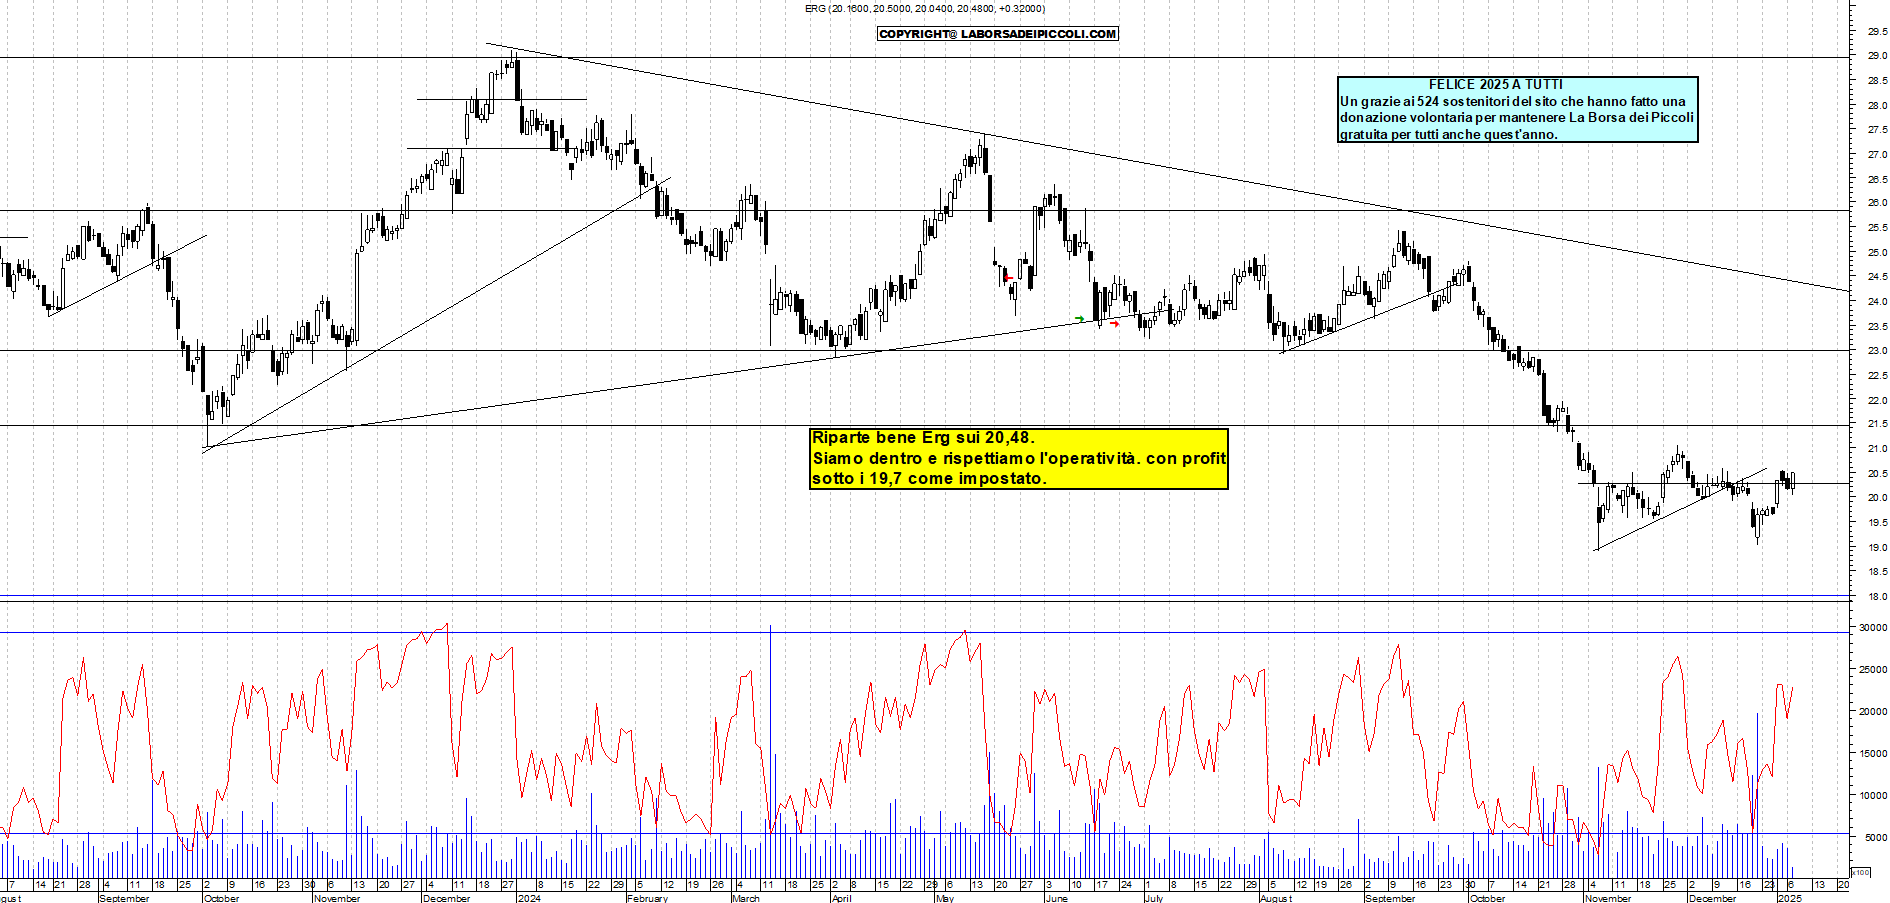Screen dimensions: 1890x903
Task: Click the 2024 year label on time axis
Action: (x=529, y=898)
